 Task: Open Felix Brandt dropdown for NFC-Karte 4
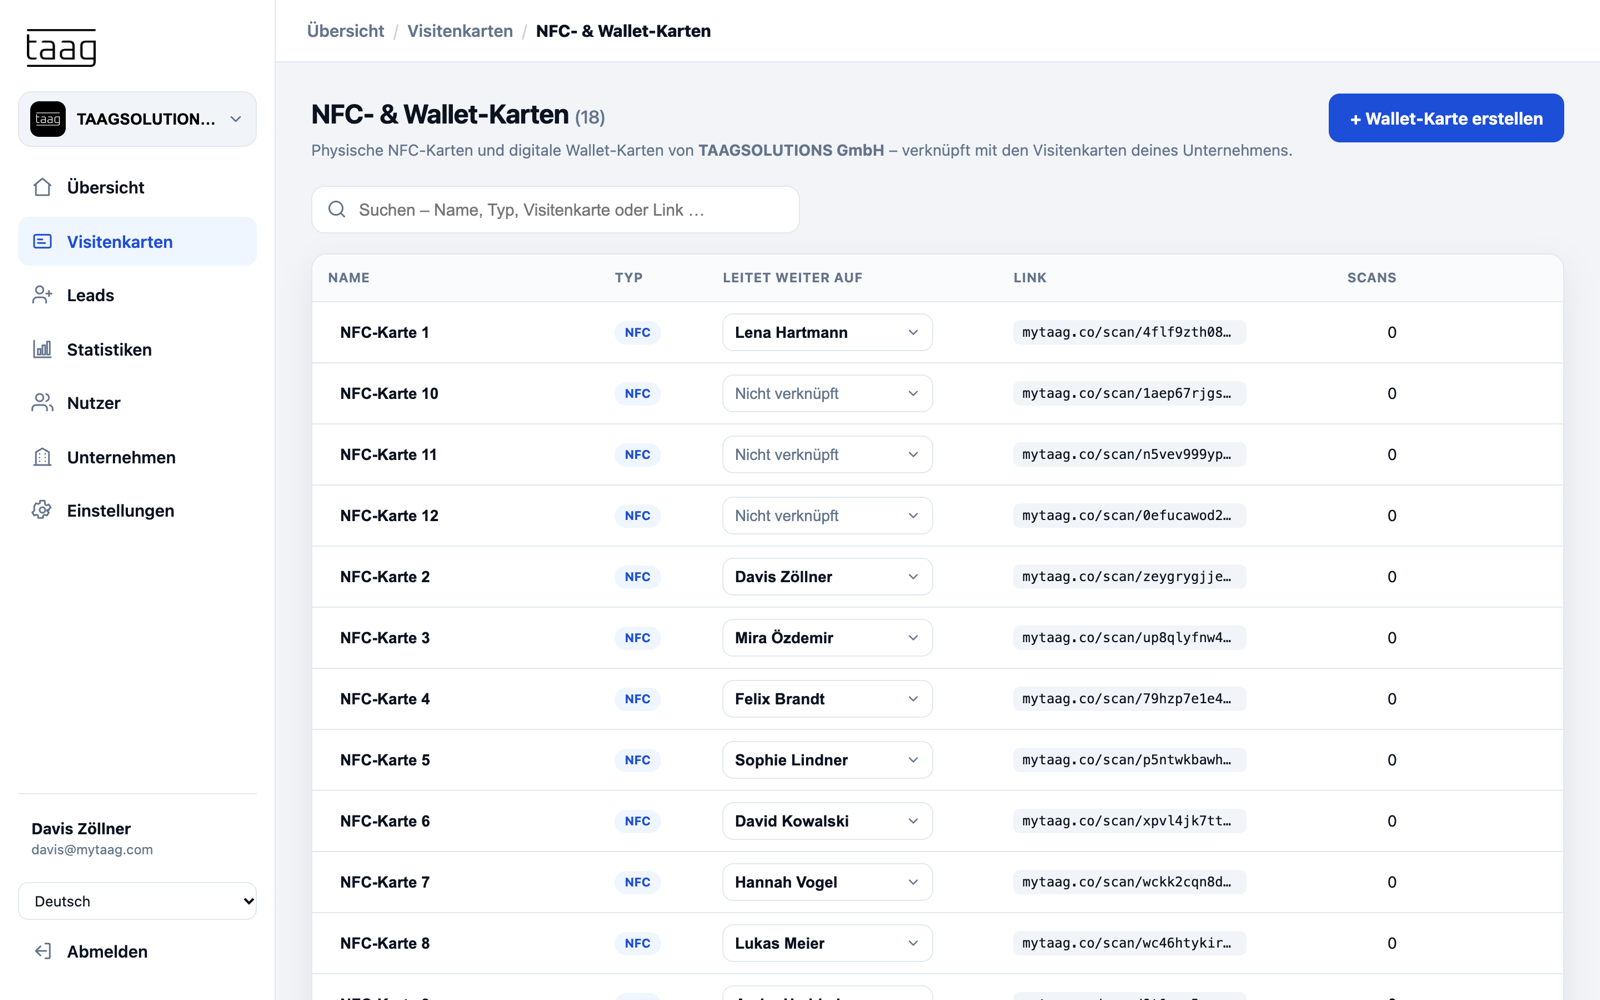[827, 698]
